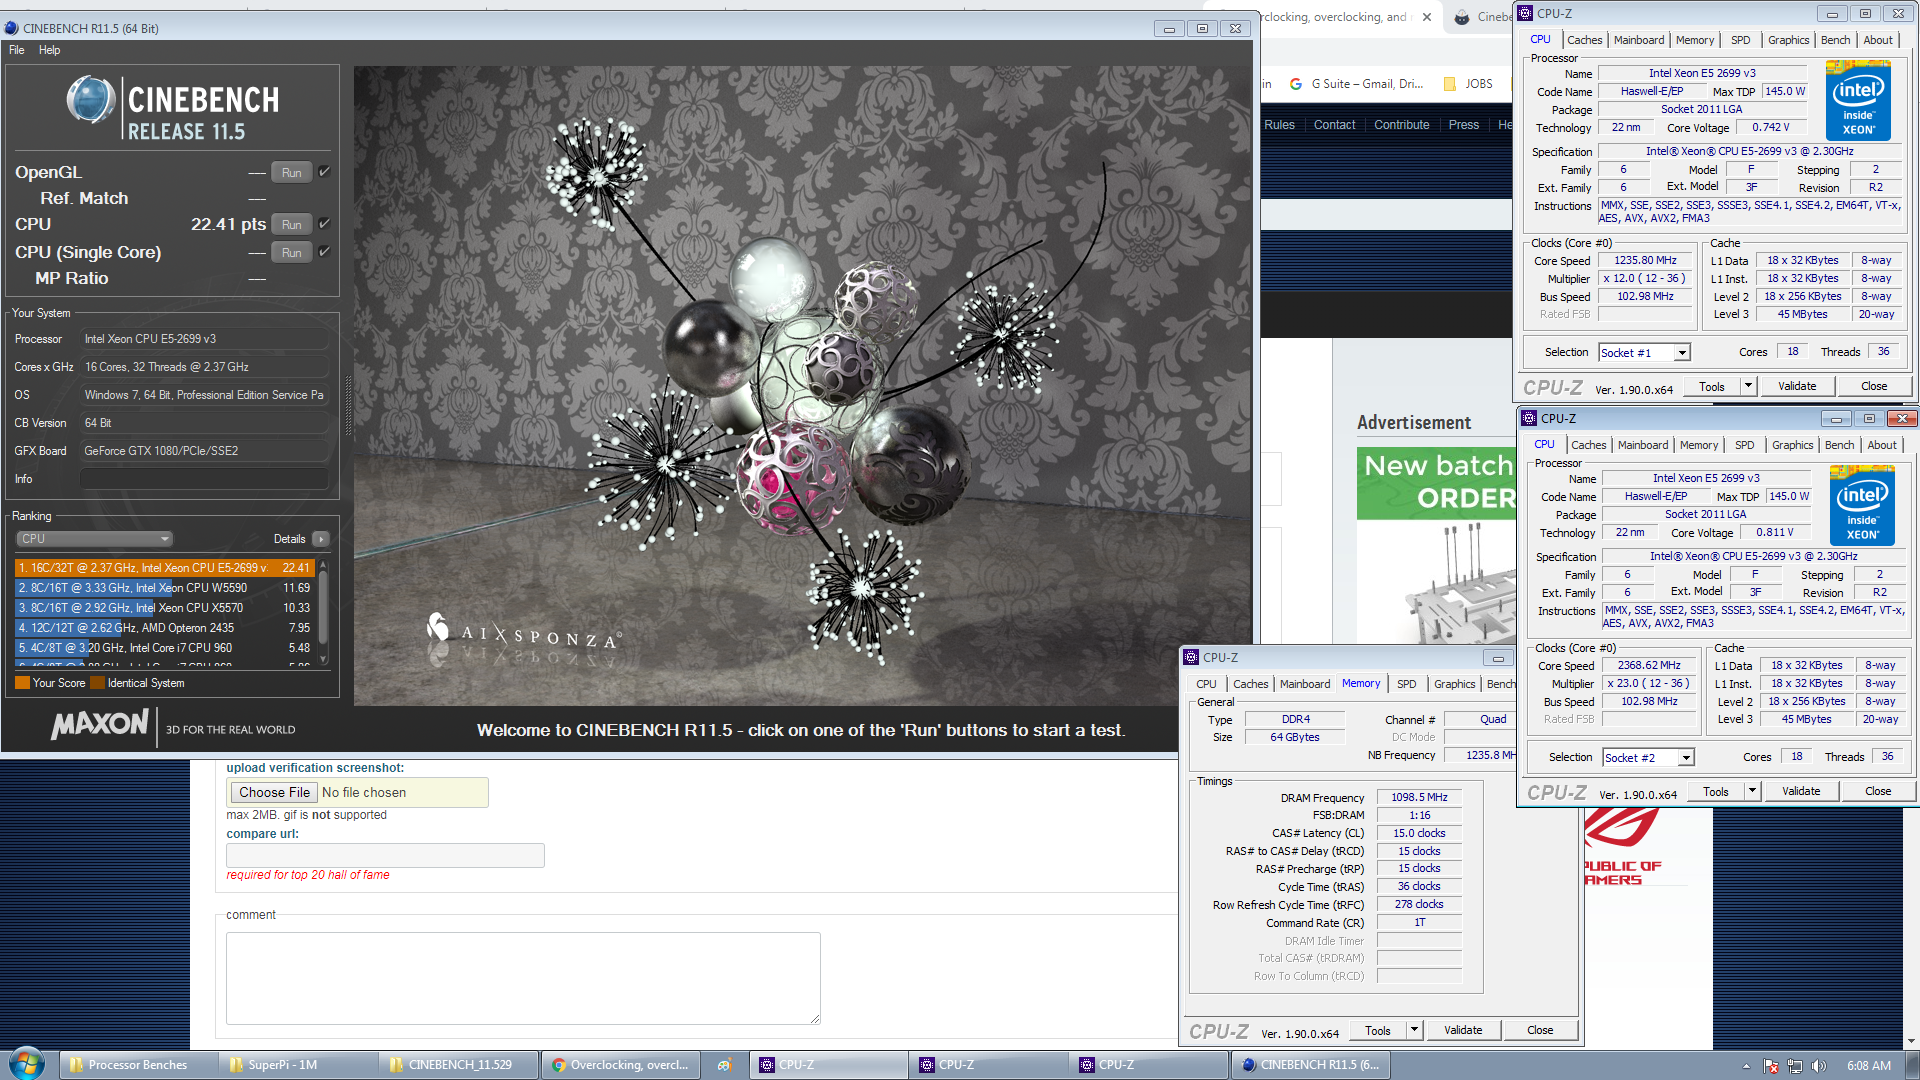Click Close button in Memory CPU-Z window
Image resolution: width=1920 pixels, height=1080 pixels.
(1540, 1030)
